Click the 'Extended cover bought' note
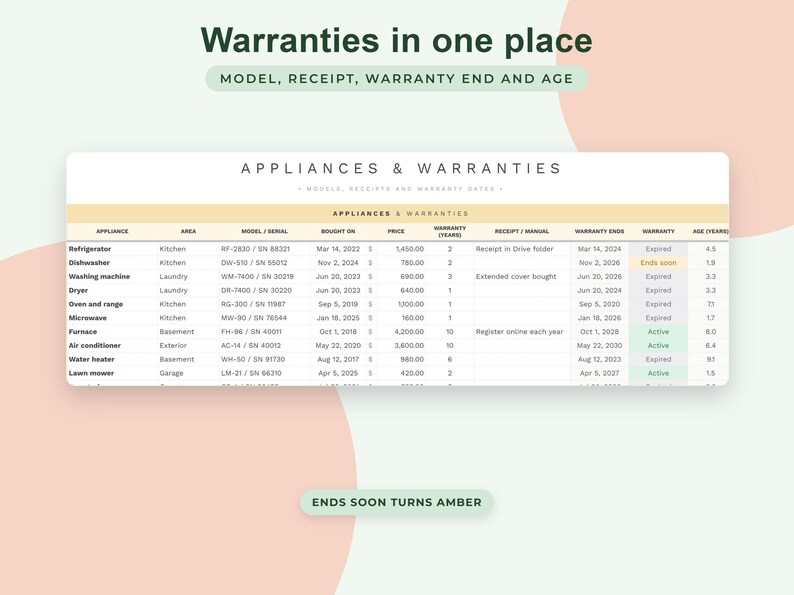794x595 pixels. [516, 276]
